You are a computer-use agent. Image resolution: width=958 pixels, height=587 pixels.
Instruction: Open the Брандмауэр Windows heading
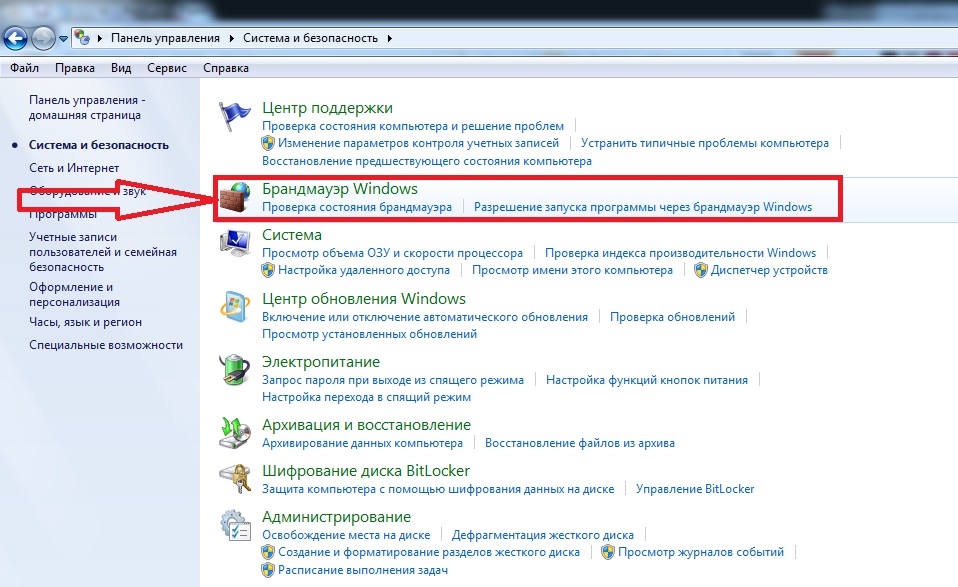pyautogui.click(x=340, y=189)
